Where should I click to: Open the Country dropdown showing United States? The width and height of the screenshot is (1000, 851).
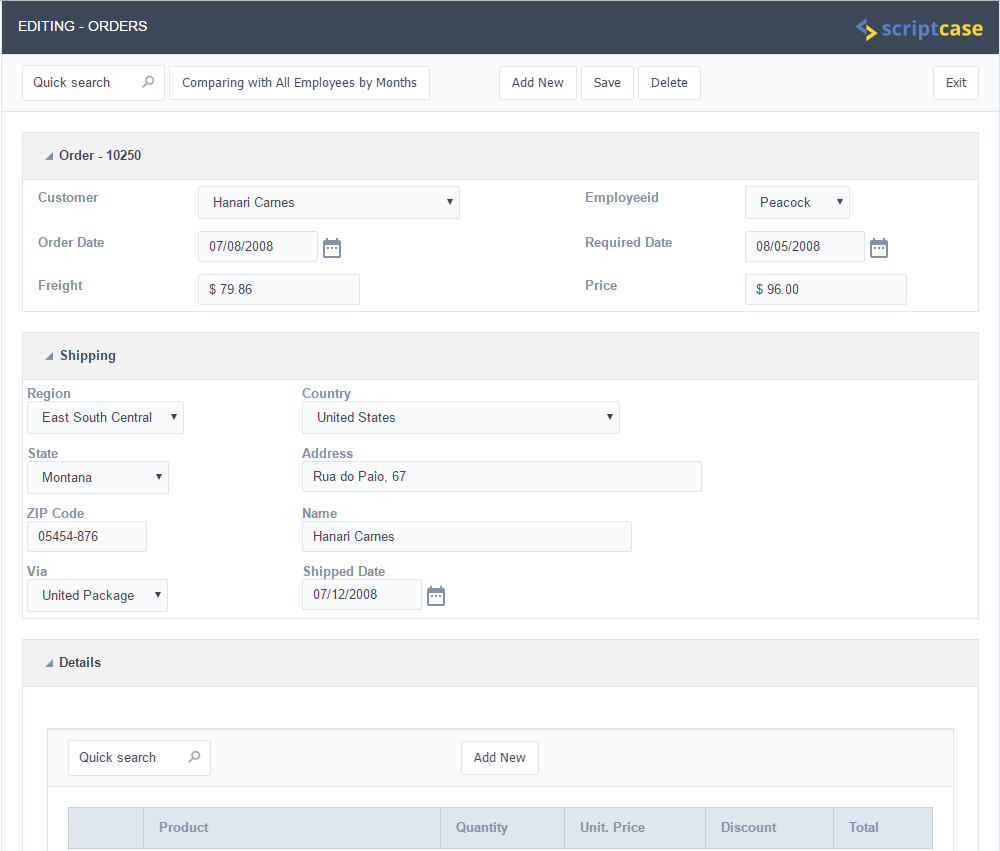click(x=460, y=417)
